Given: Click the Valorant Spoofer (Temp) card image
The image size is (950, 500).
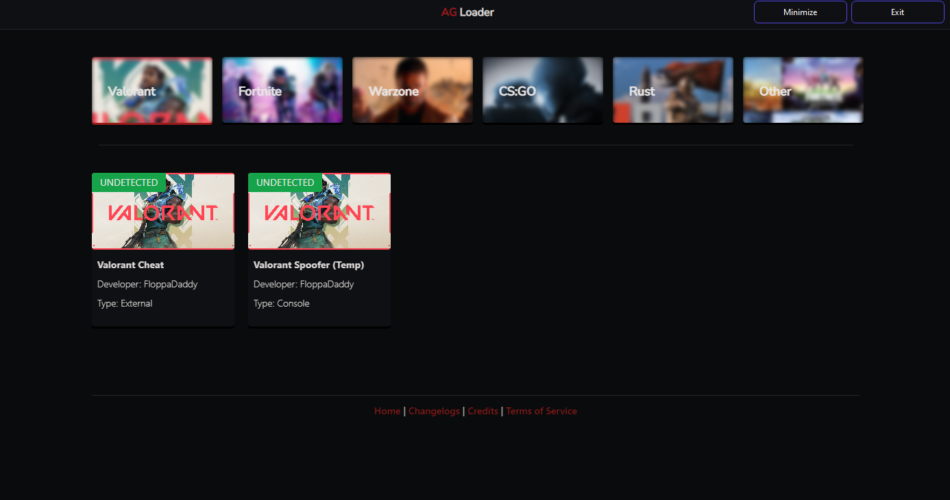Looking at the screenshot, I should (x=319, y=212).
